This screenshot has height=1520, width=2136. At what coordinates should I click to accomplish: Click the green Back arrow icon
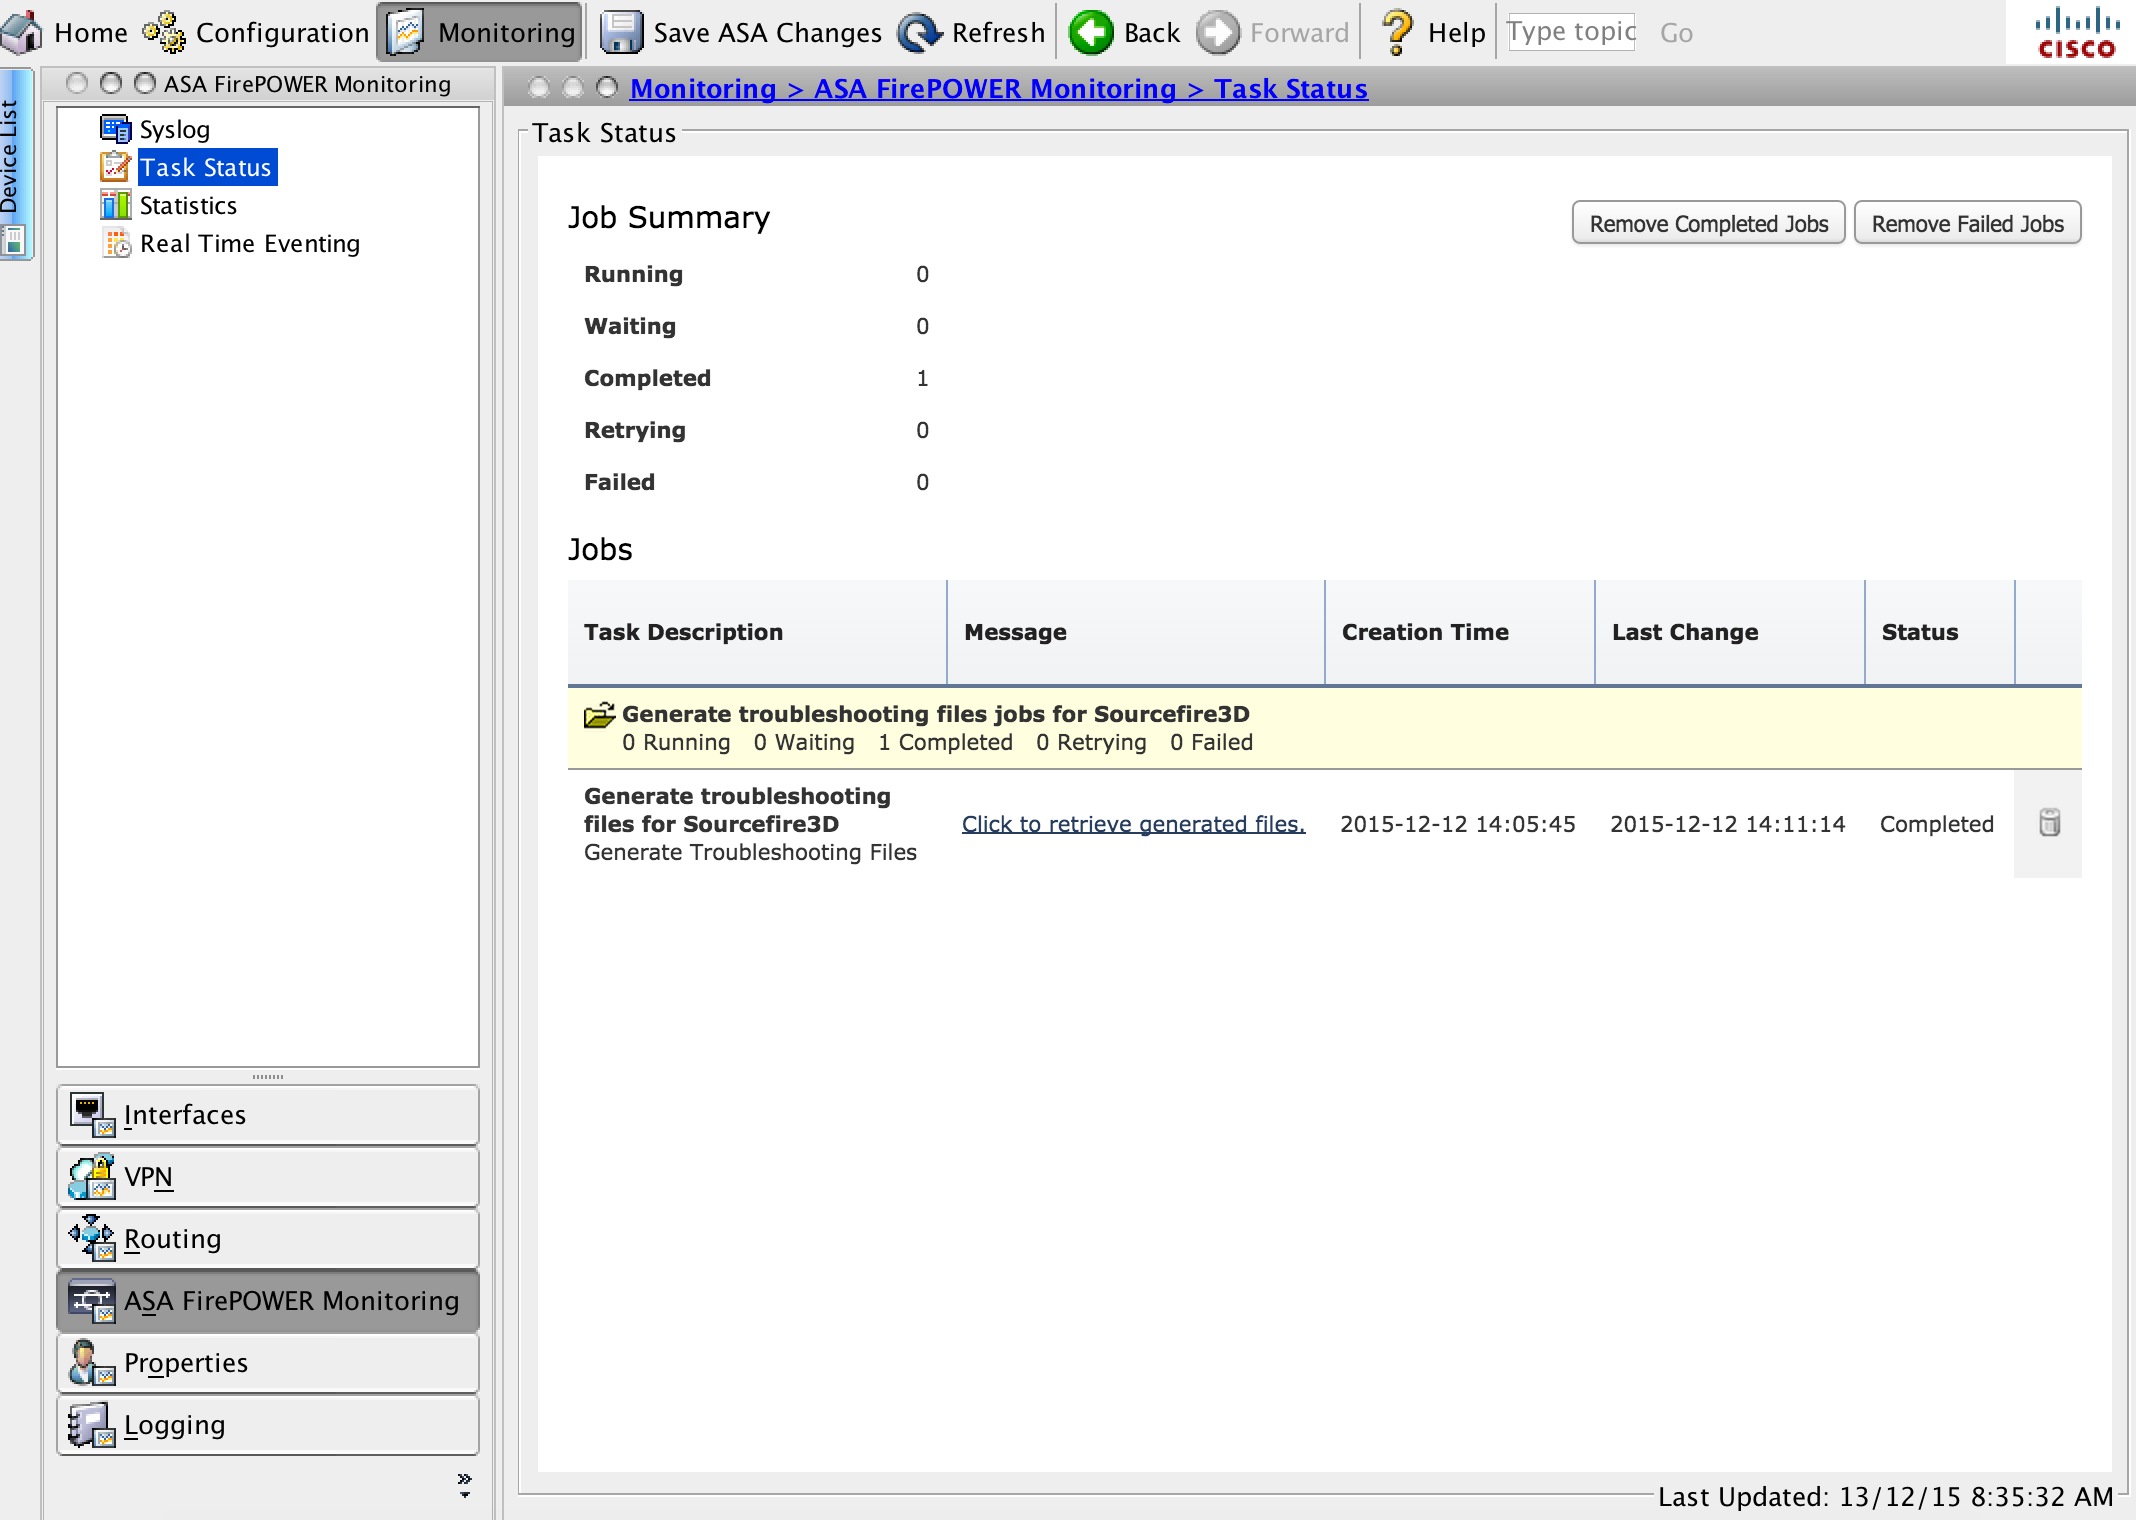click(1091, 33)
